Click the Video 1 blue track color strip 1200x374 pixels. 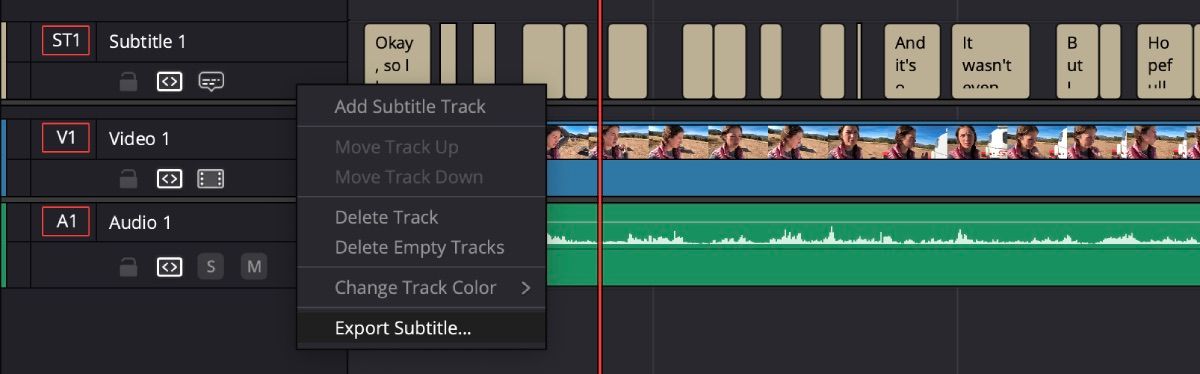click(4, 157)
